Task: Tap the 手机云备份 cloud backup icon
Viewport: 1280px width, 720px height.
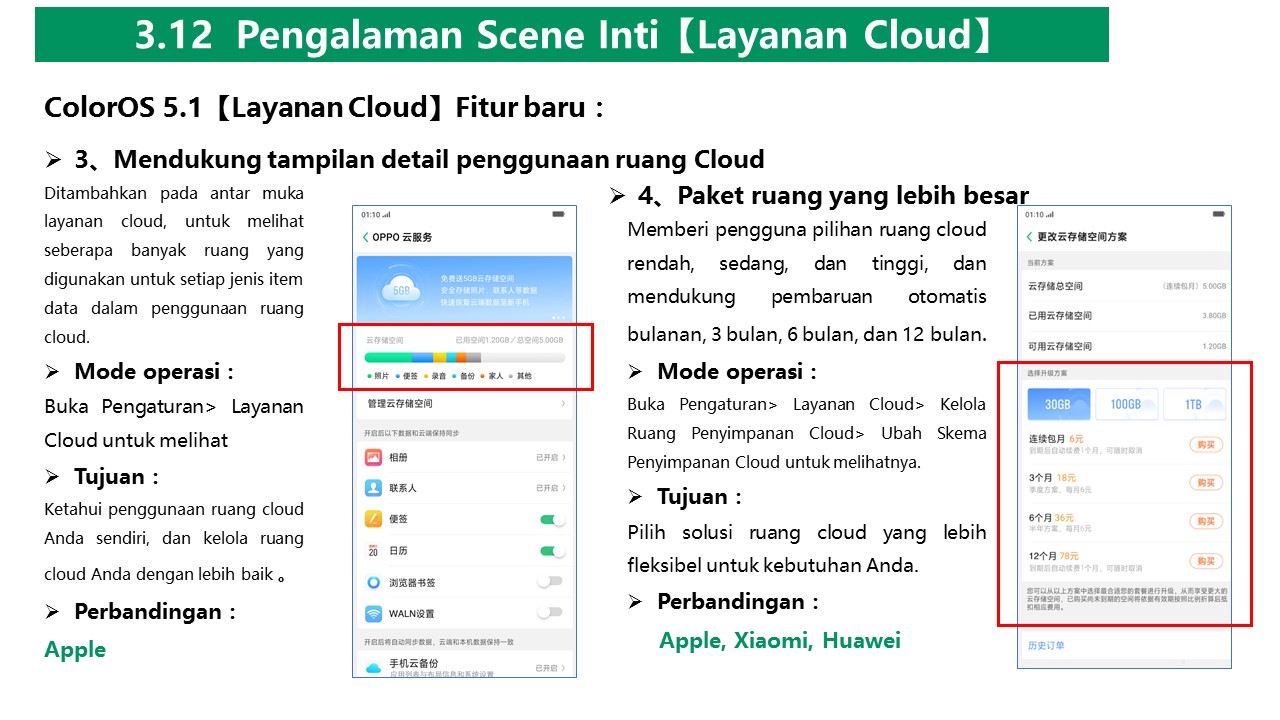Action: [x=373, y=667]
